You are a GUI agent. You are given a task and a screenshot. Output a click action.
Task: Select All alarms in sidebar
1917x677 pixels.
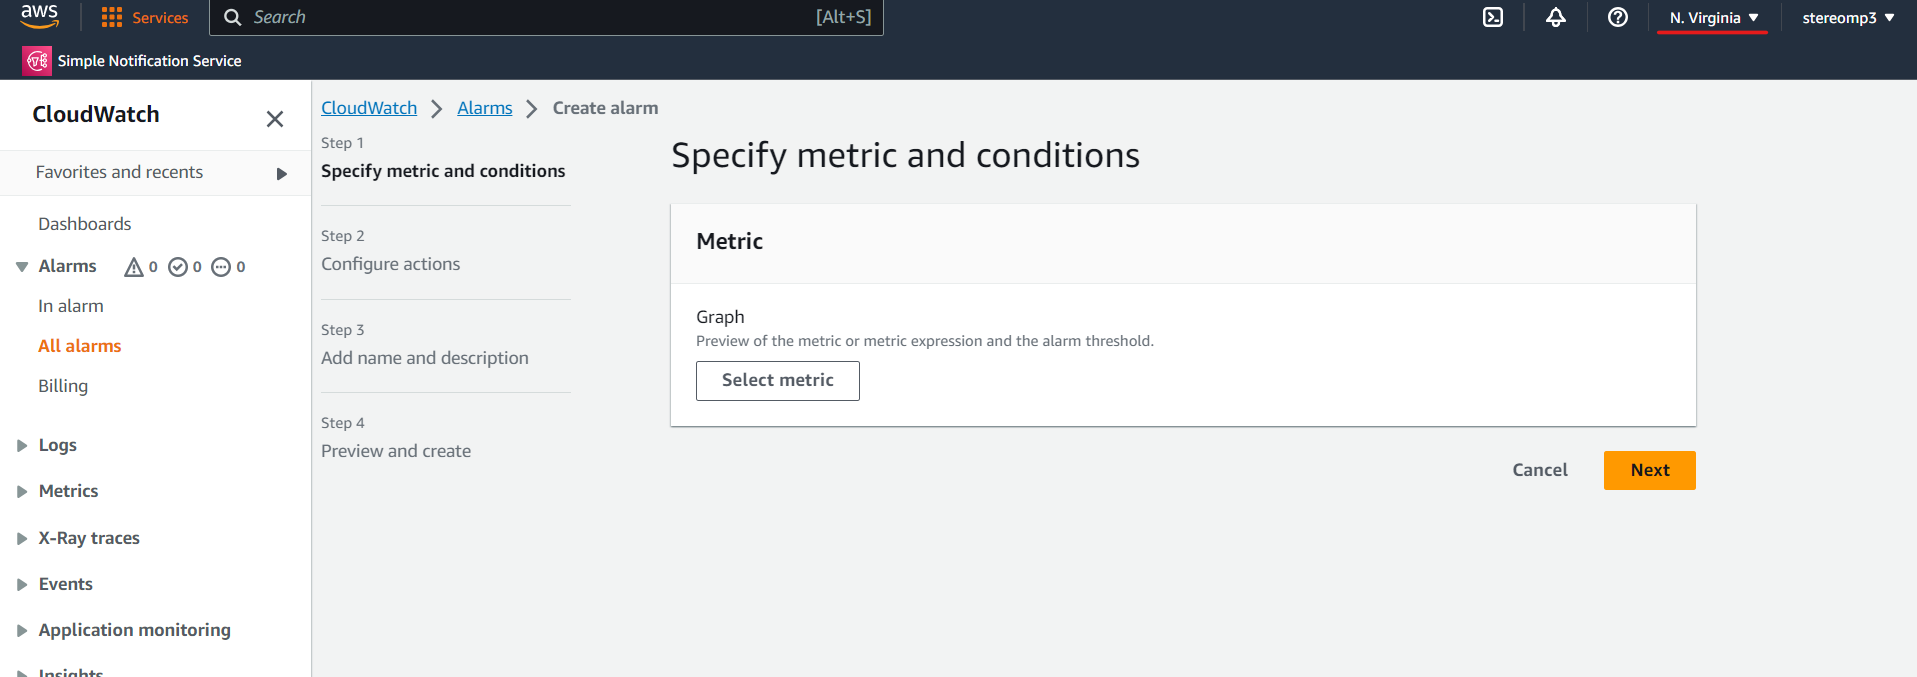tap(80, 346)
